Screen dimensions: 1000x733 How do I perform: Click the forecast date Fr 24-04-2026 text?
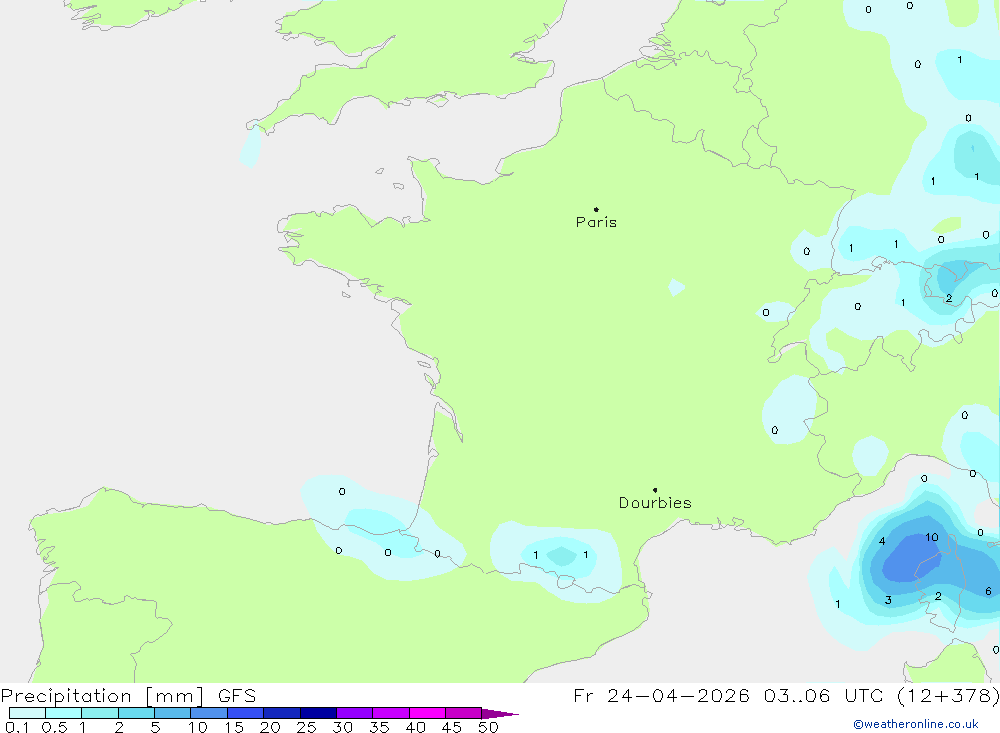pos(661,695)
